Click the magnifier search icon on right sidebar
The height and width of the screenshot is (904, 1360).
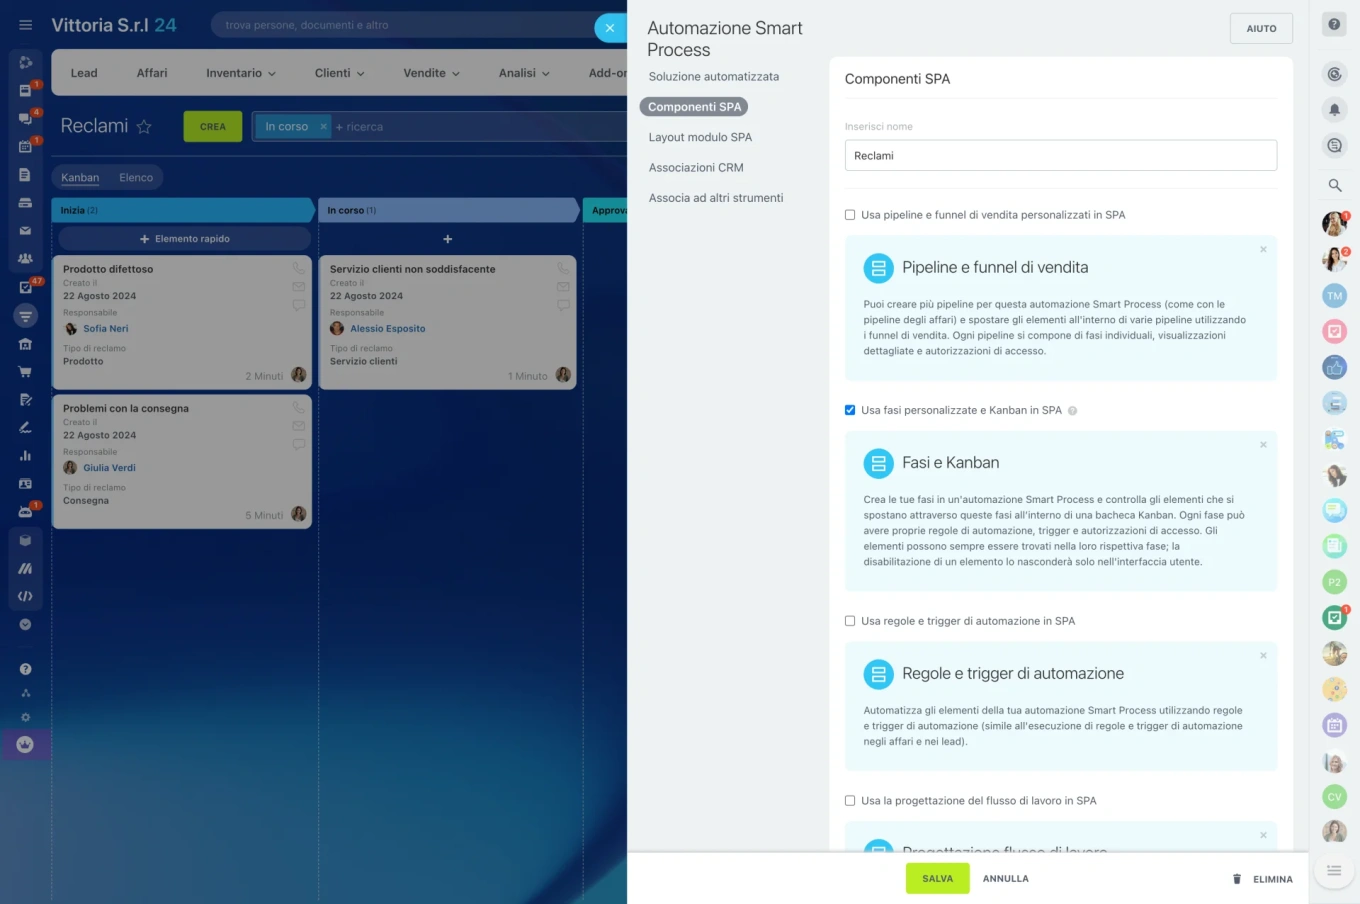click(1334, 185)
